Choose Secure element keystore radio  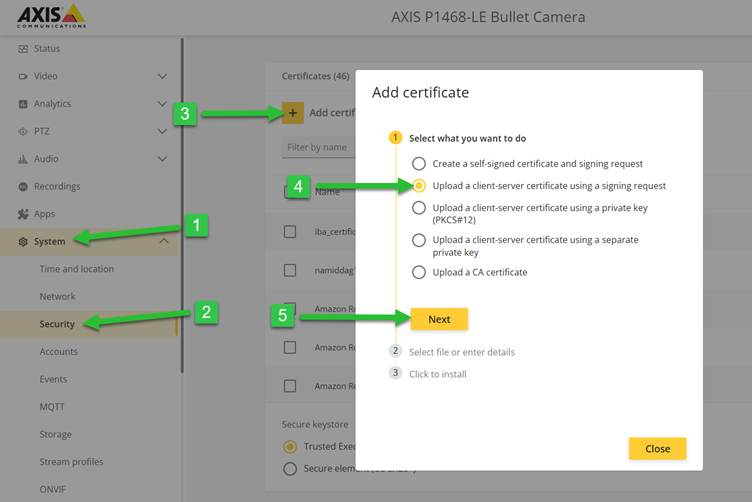pyautogui.click(x=290, y=468)
